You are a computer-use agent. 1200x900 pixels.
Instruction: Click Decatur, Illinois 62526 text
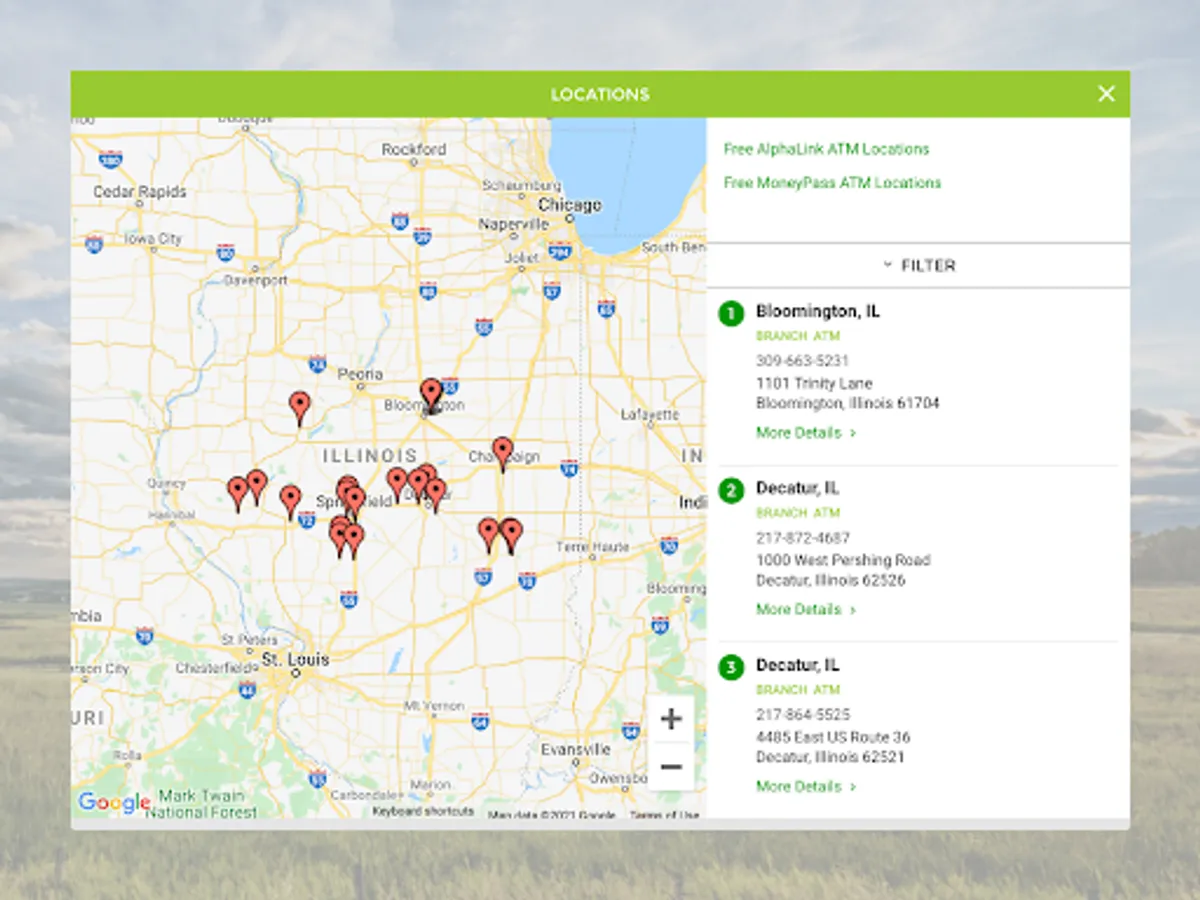pyautogui.click(x=830, y=580)
